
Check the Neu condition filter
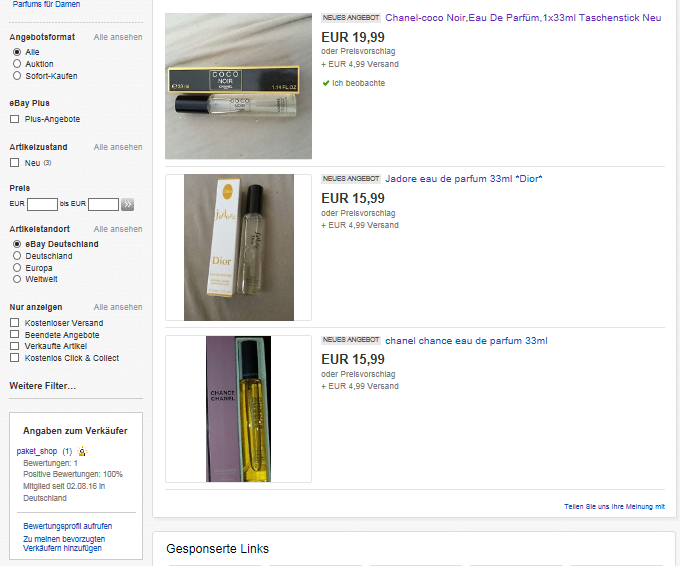pos(15,163)
